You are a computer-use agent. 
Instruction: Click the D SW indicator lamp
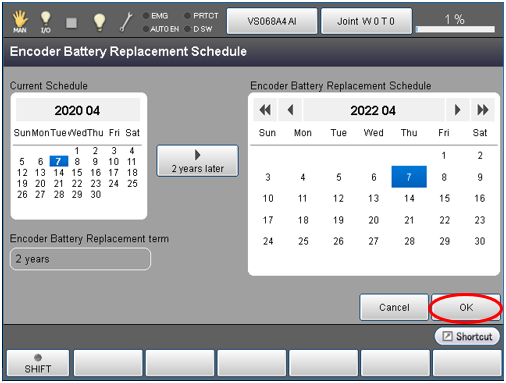point(187,29)
